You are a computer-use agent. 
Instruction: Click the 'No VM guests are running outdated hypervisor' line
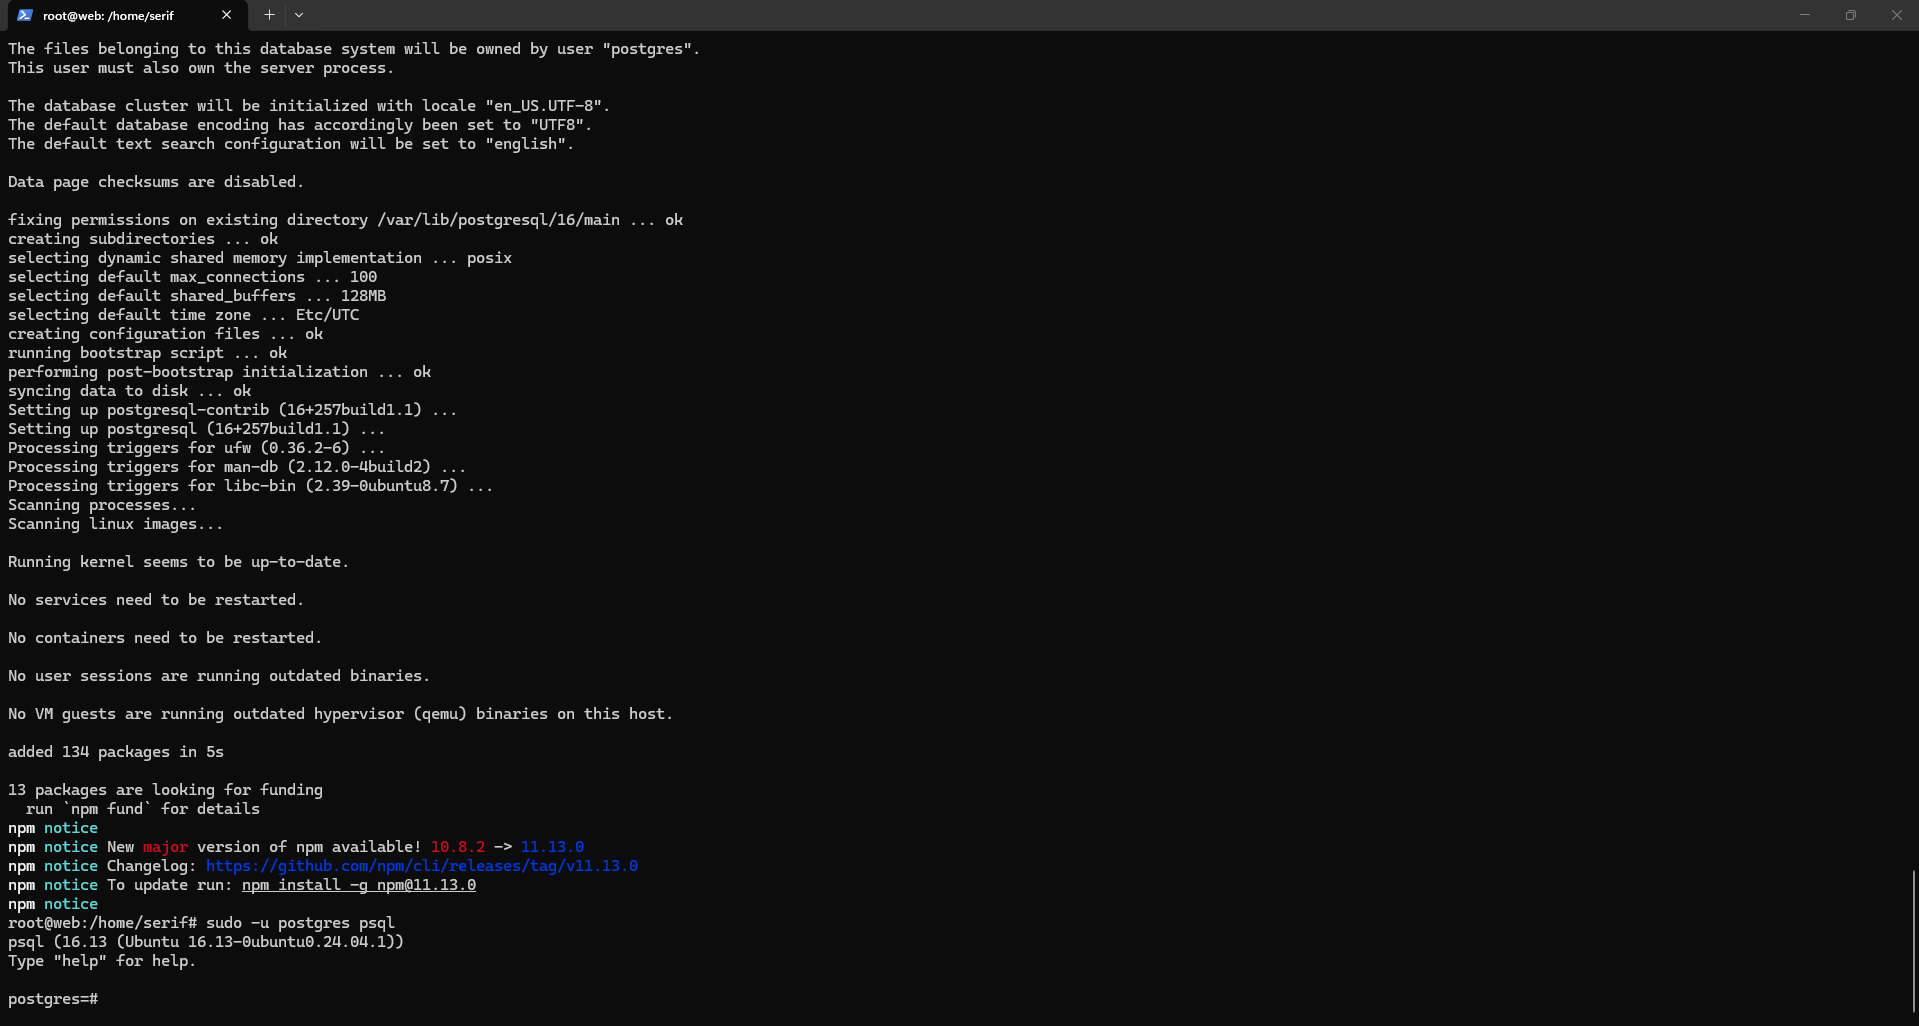point(340,714)
